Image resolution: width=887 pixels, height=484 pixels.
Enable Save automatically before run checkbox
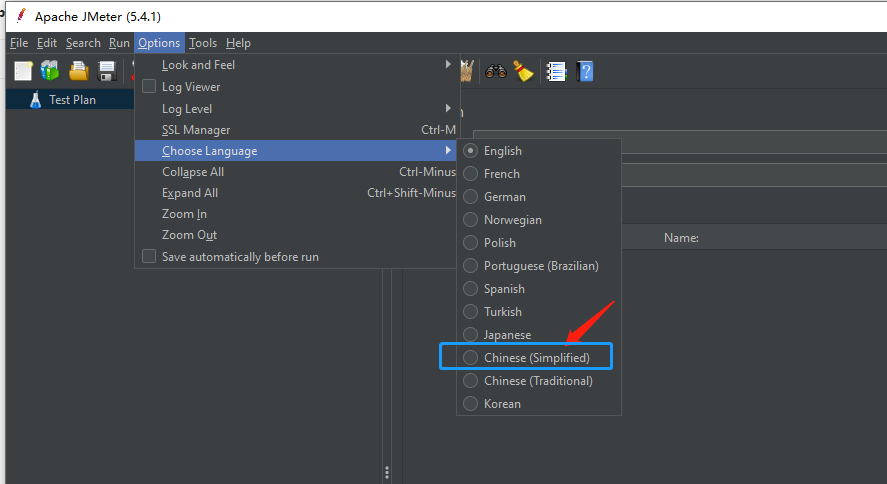click(x=149, y=256)
